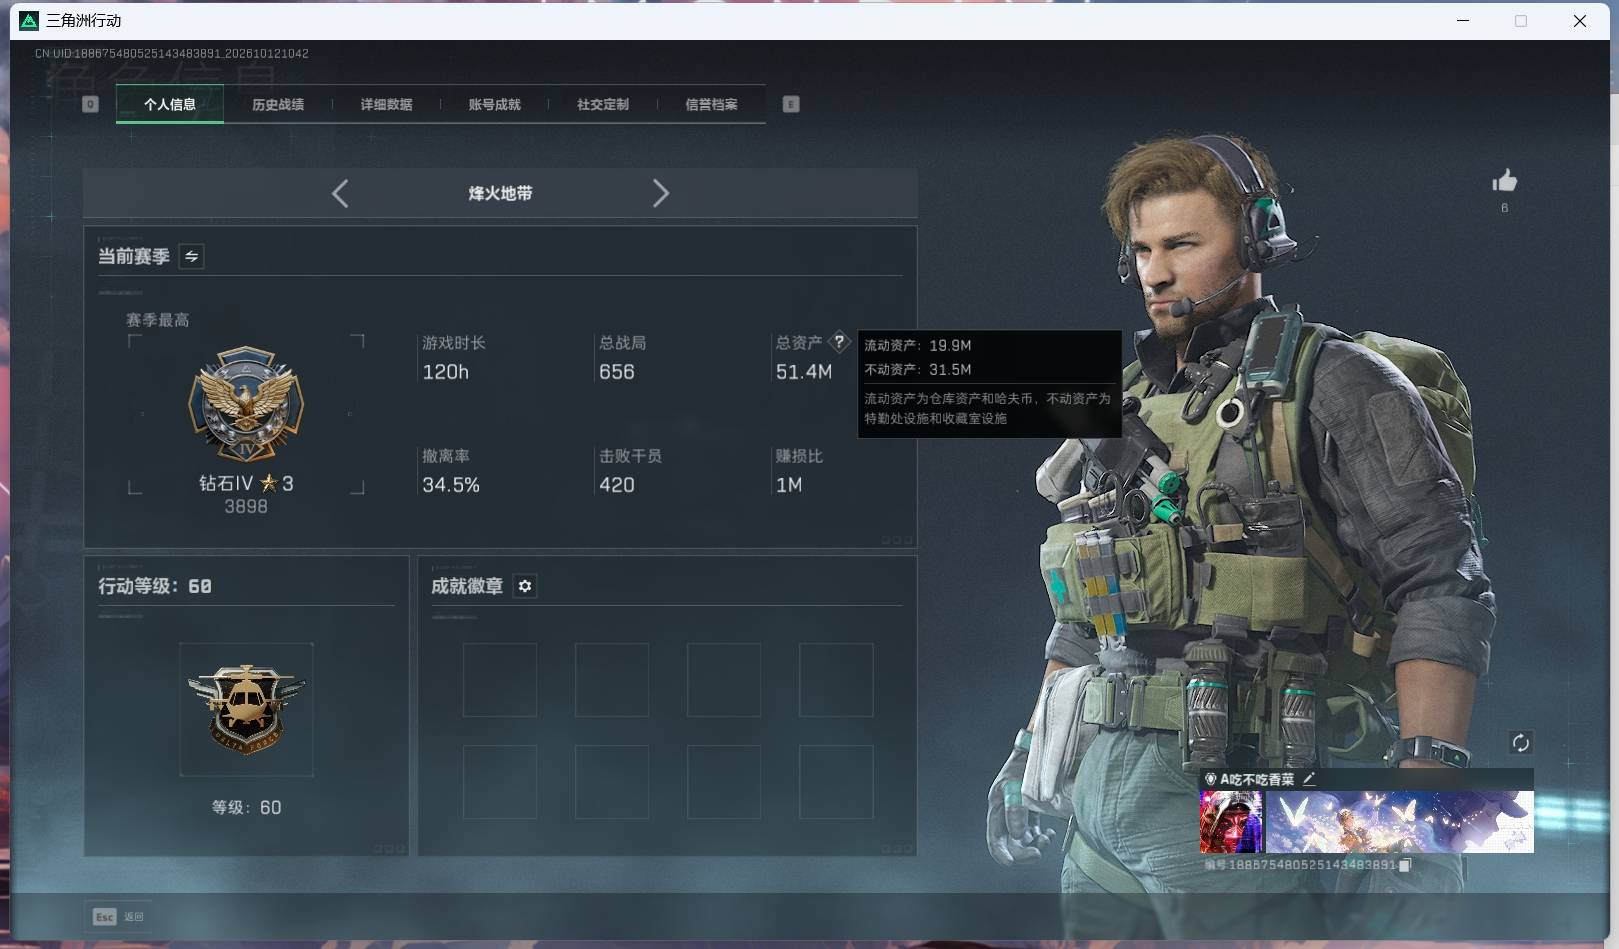Open the 历史战绩 tab
The width and height of the screenshot is (1619, 949).
click(x=278, y=104)
